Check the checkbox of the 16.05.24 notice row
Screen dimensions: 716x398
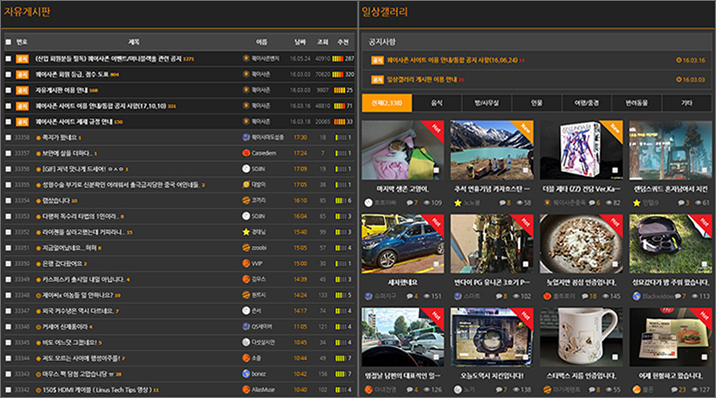(8, 58)
